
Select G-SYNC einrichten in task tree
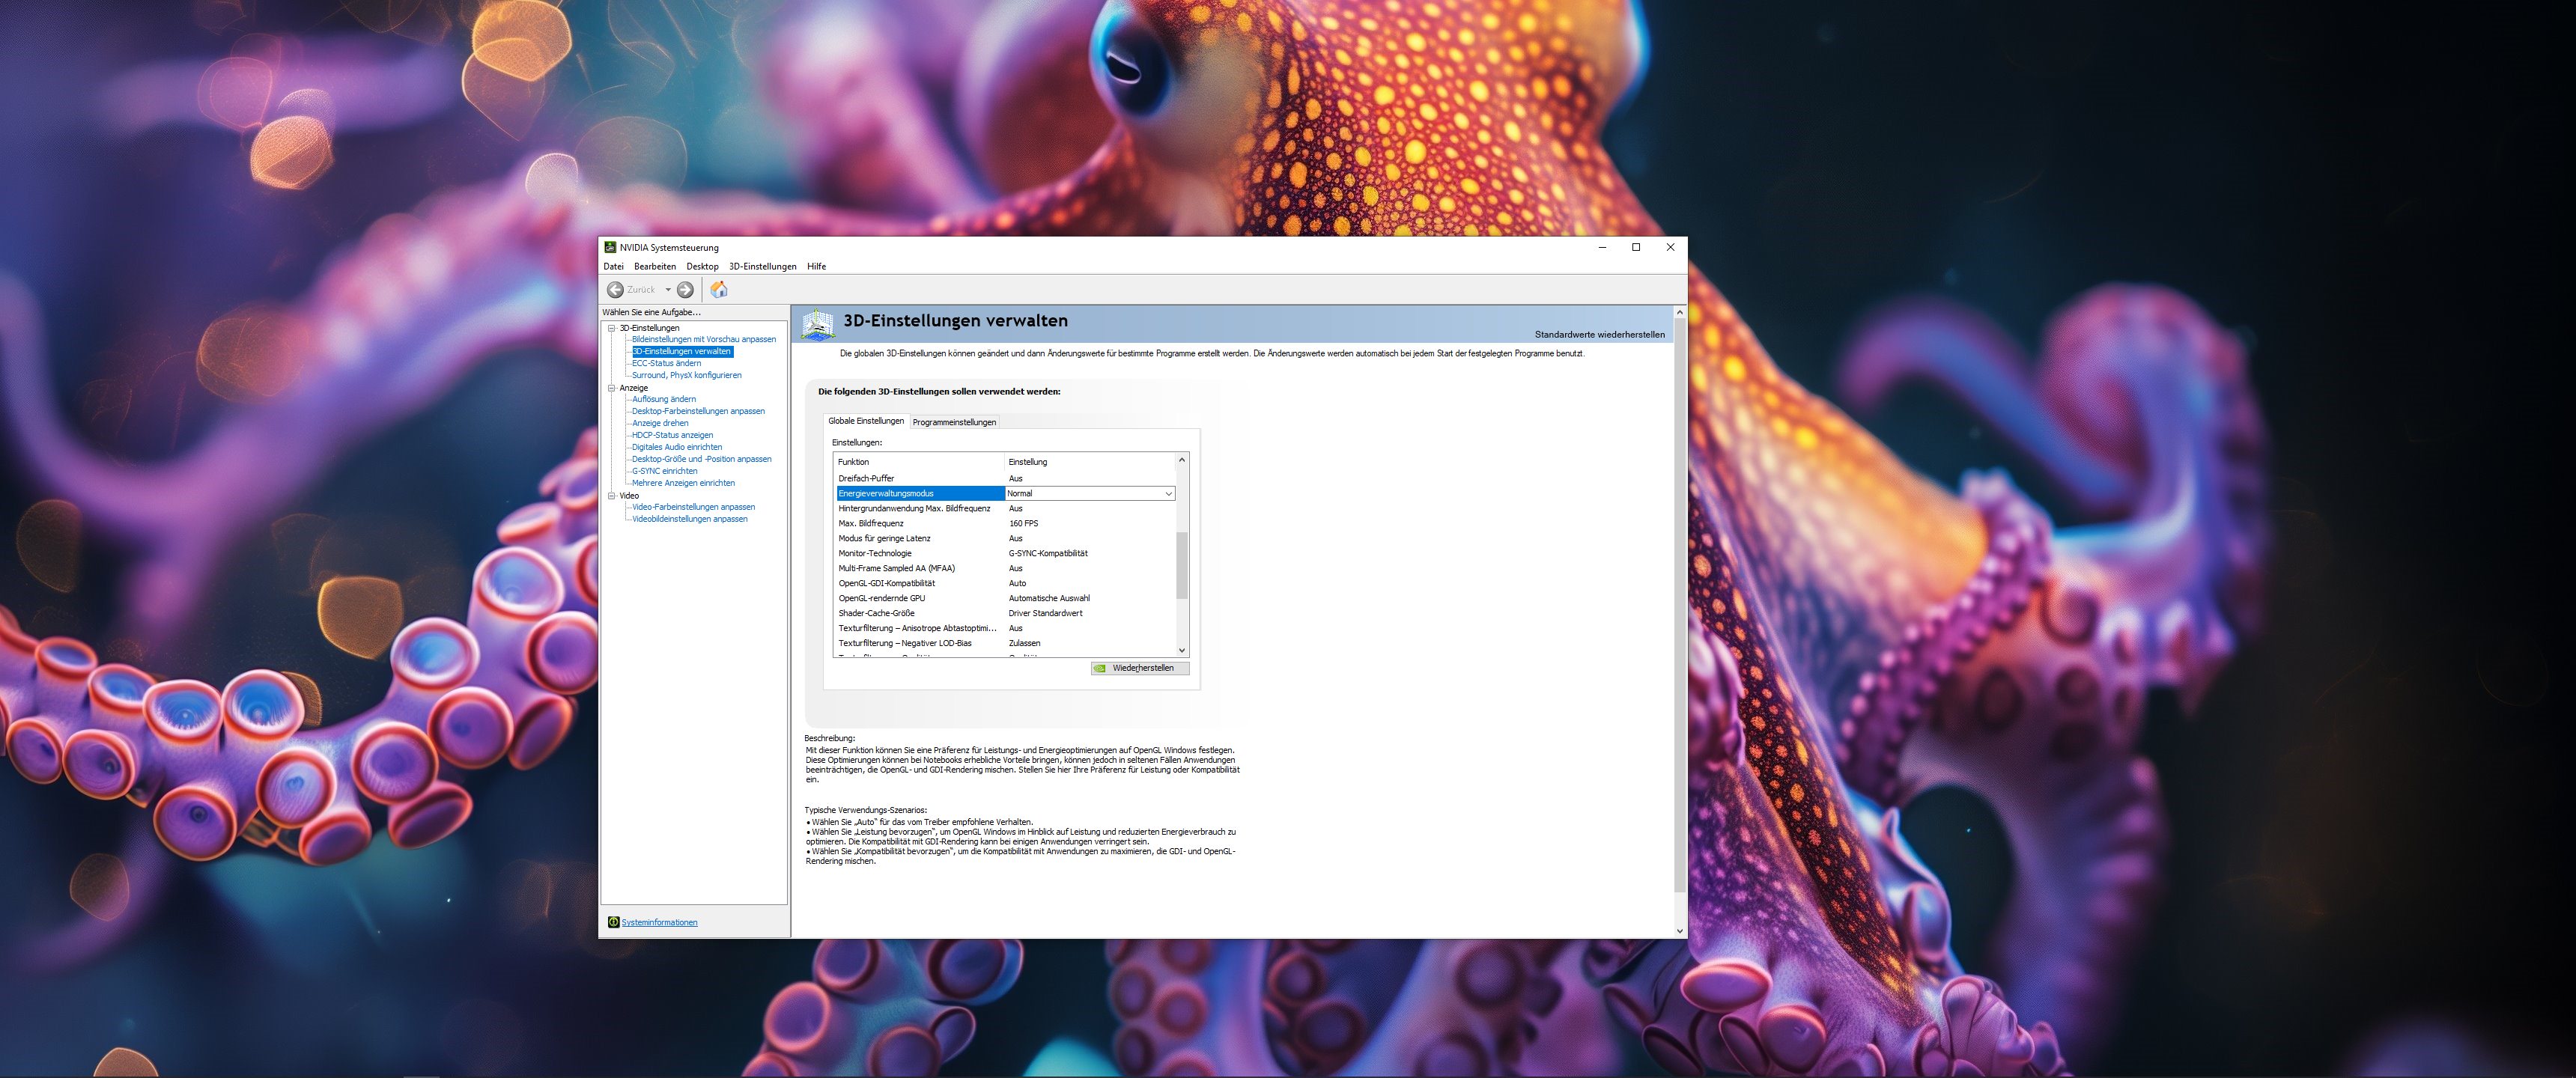click(664, 471)
